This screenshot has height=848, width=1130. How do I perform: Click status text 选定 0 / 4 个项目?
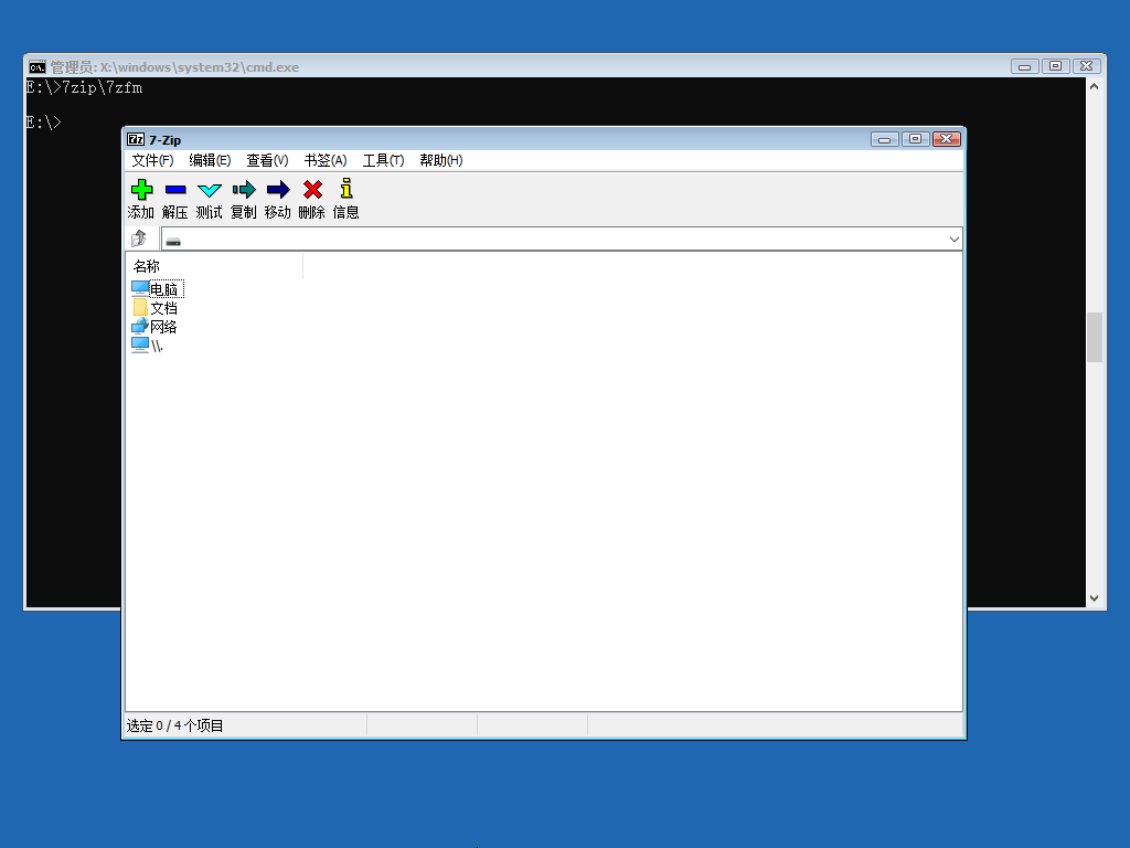click(174, 726)
